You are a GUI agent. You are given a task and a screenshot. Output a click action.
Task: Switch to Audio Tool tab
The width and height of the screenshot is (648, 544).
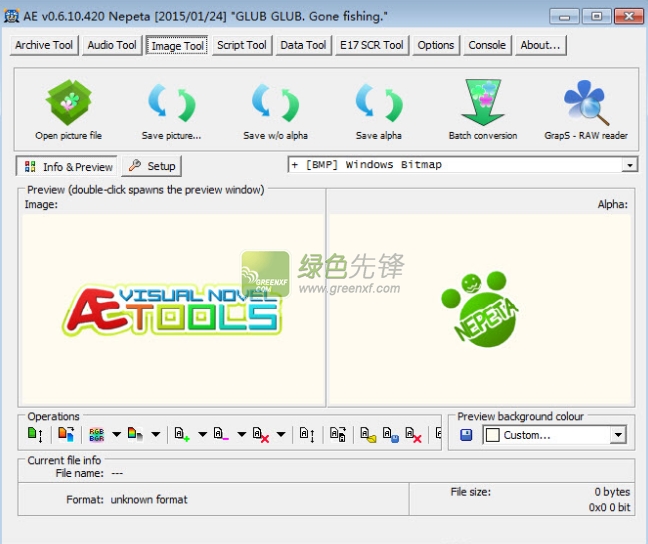[112, 45]
